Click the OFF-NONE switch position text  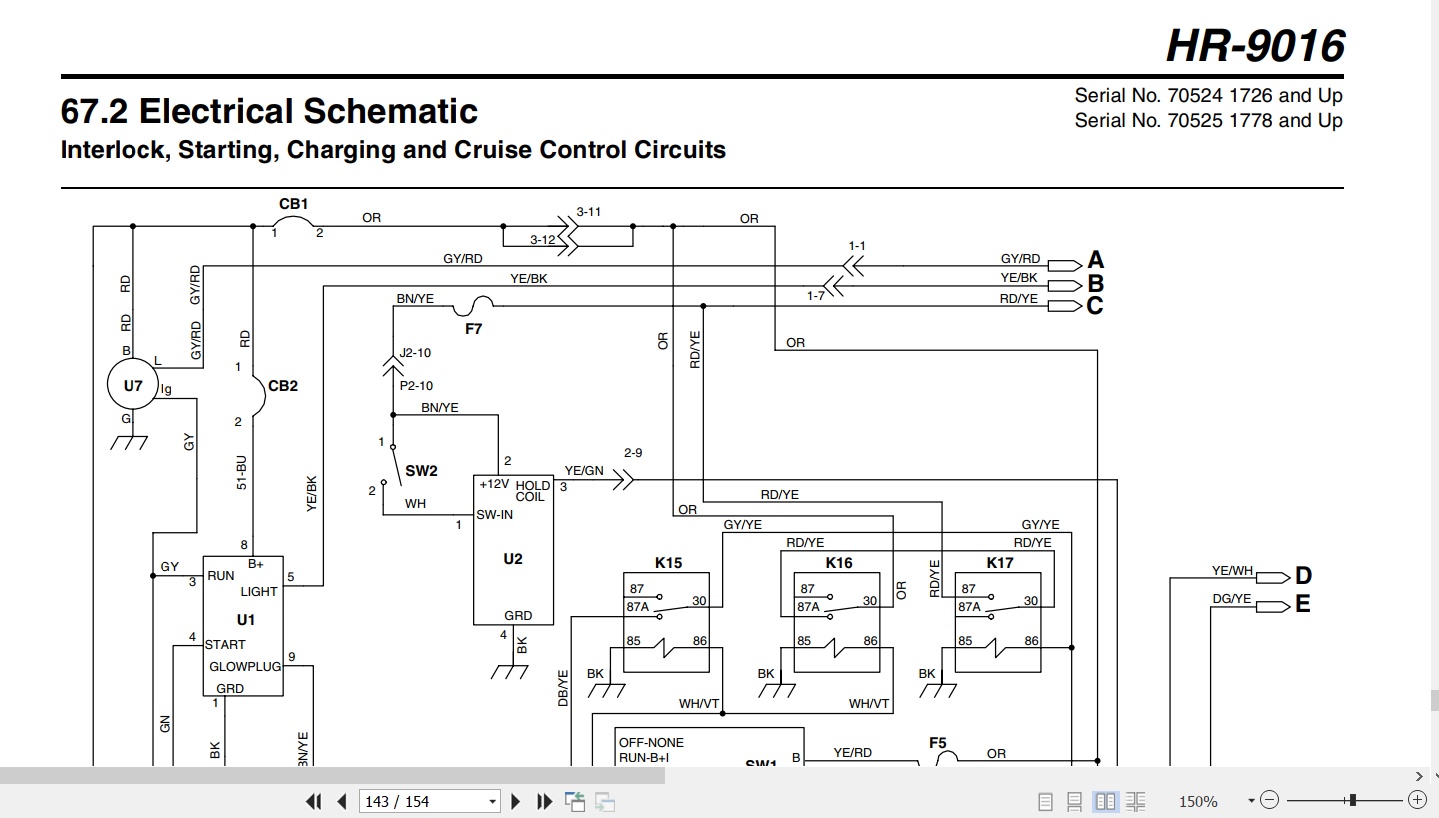[x=651, y=743]
